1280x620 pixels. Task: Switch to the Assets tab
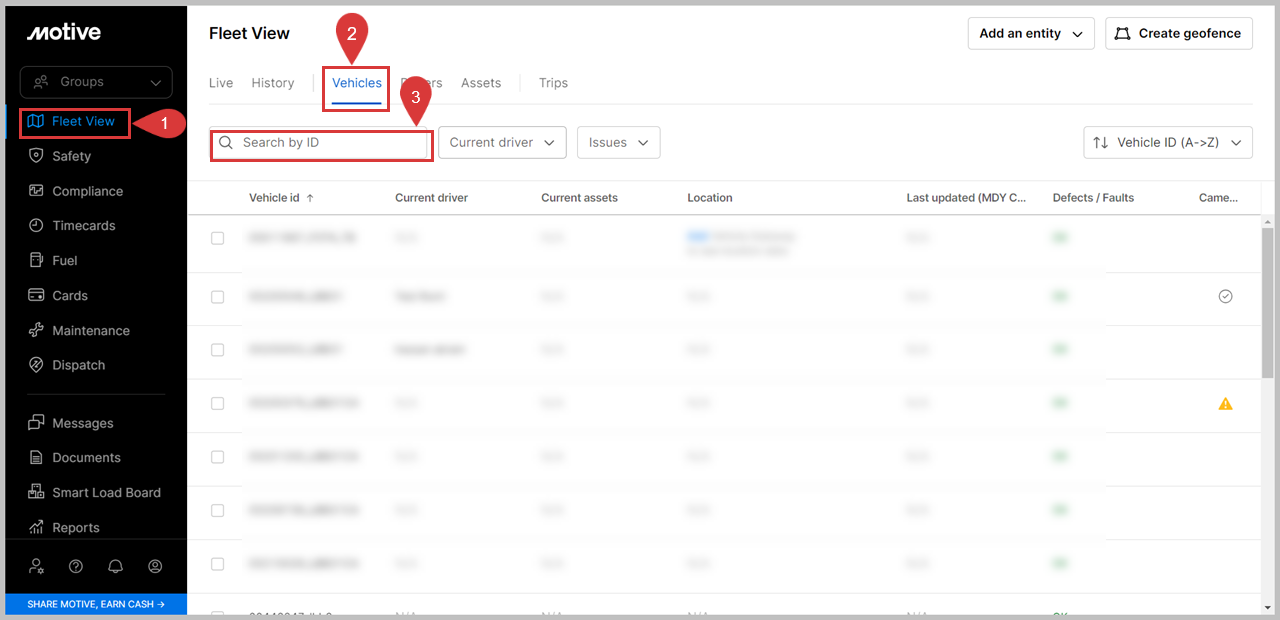480,83
